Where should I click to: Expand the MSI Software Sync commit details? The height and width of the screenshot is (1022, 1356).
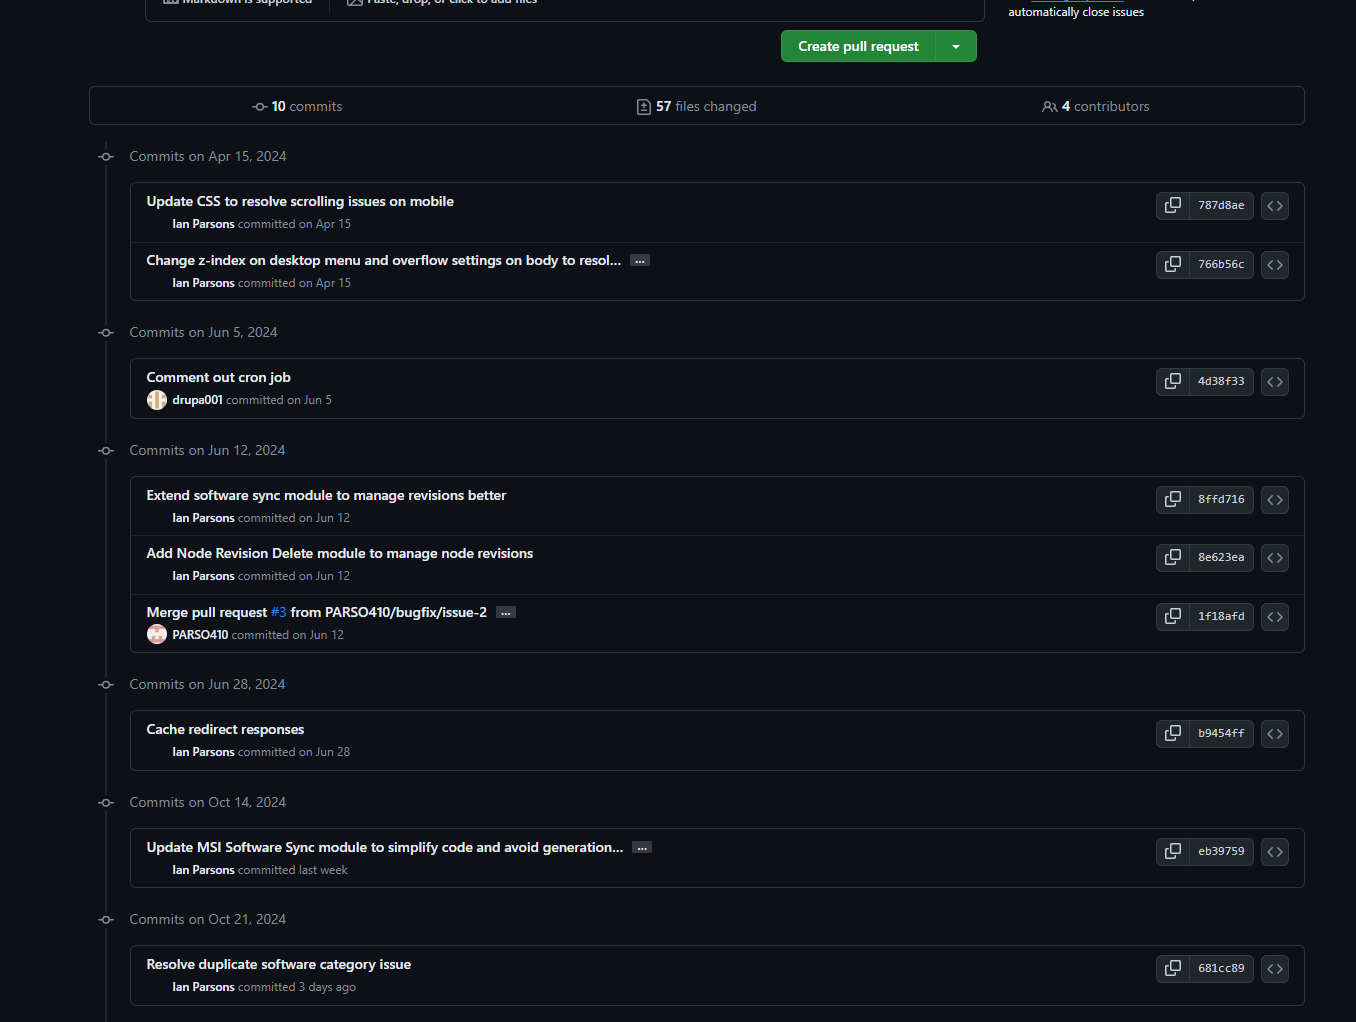coord(642,848)
